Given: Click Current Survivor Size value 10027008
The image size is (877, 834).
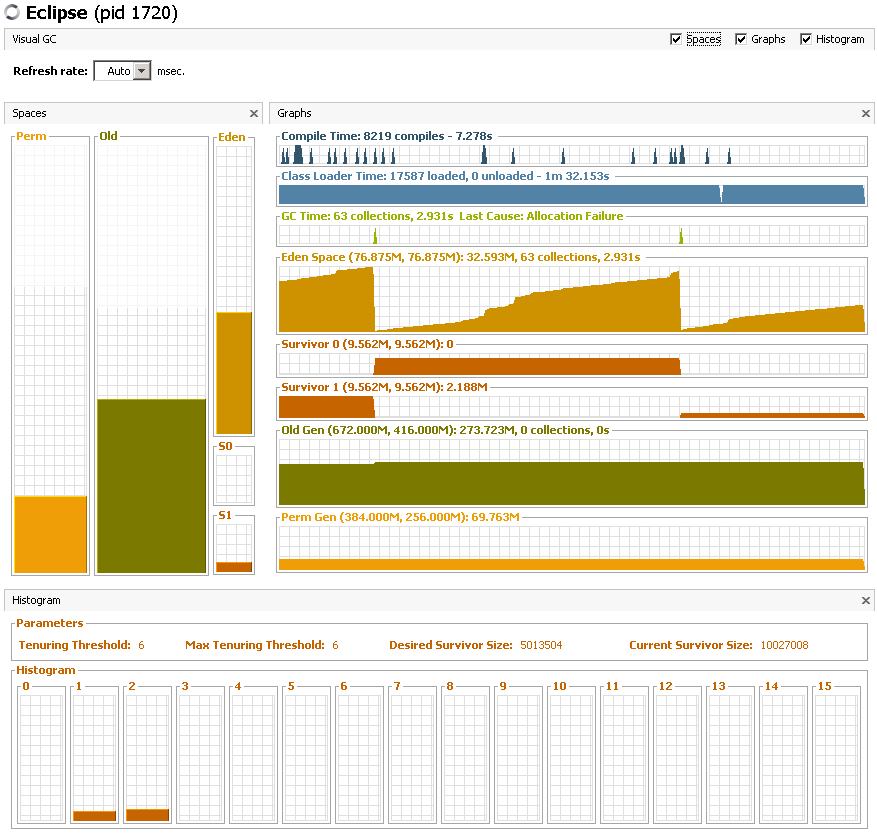Looking at the screenshot, I should pyautogui.click(x=784, y=645).
